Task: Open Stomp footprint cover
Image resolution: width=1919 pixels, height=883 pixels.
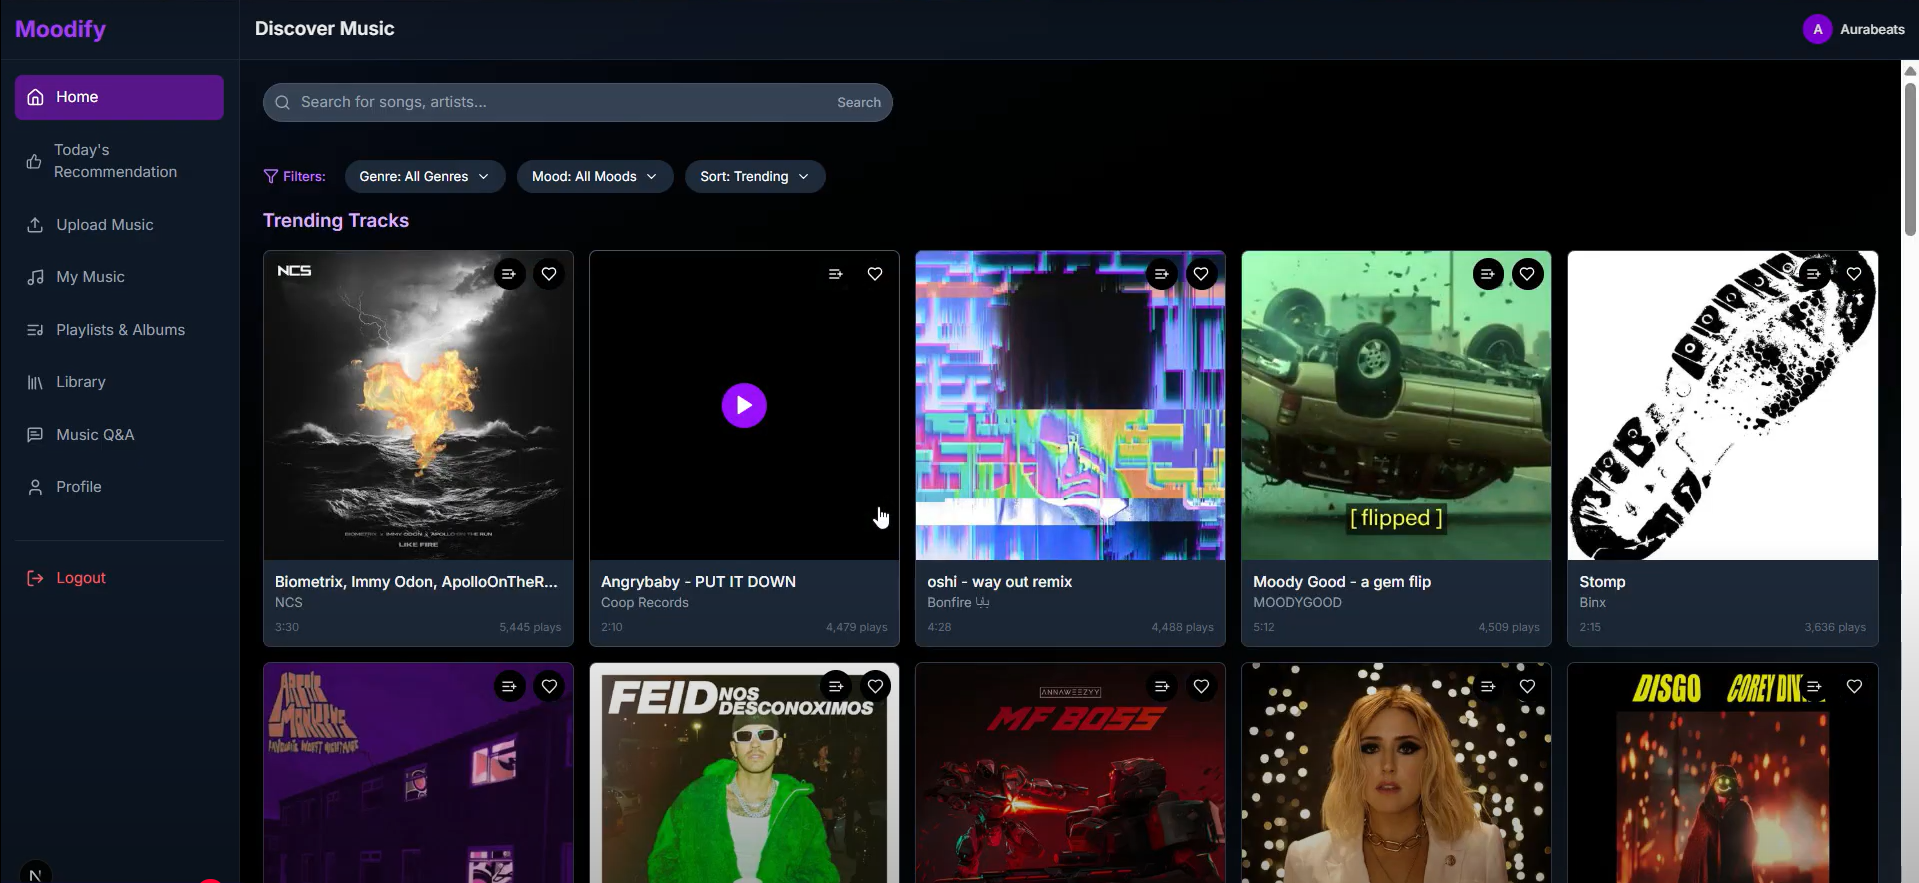Action: point(1722,405)
